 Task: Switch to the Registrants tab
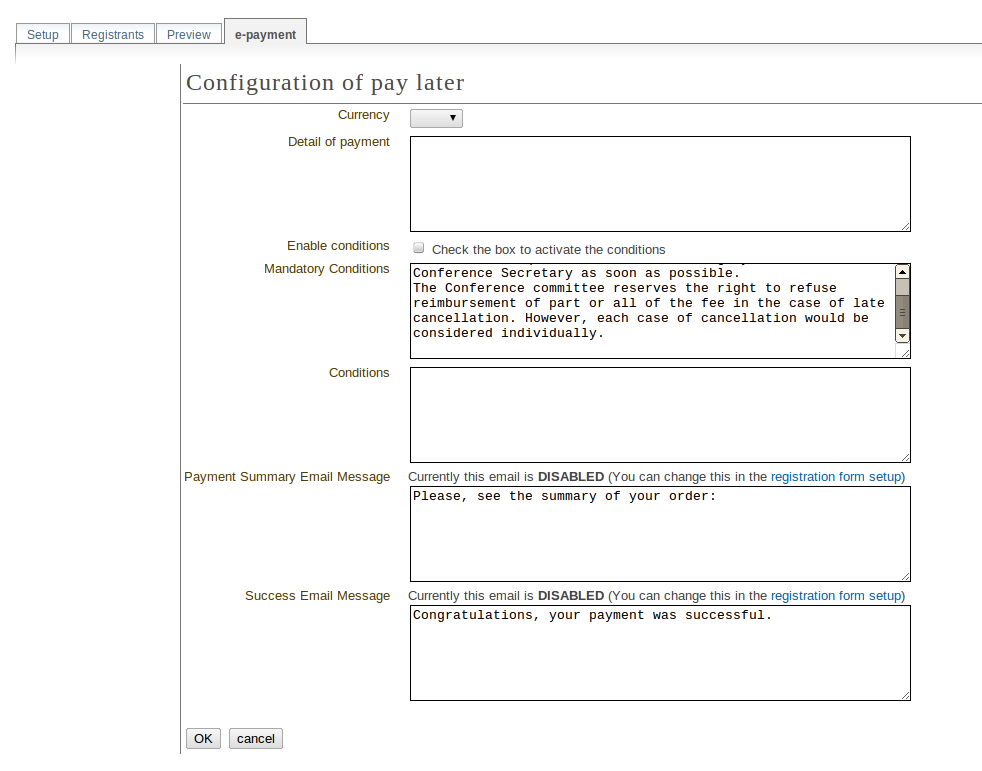point(113,34)
